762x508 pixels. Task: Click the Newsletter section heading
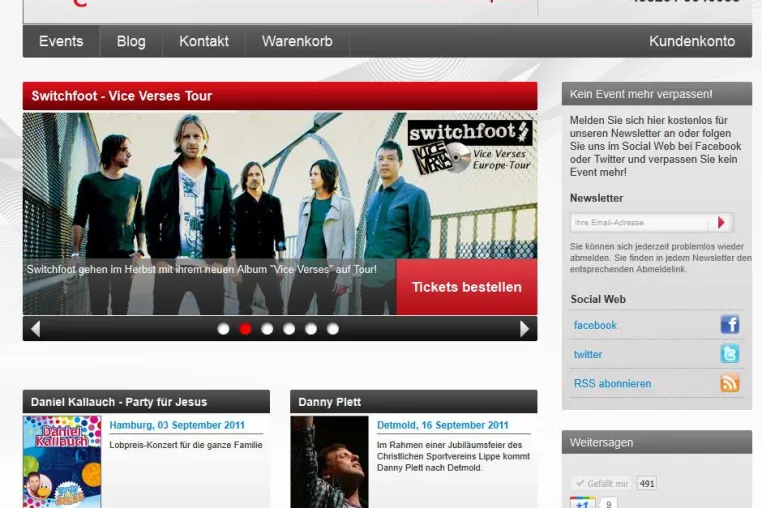click(x=596, y=198)
